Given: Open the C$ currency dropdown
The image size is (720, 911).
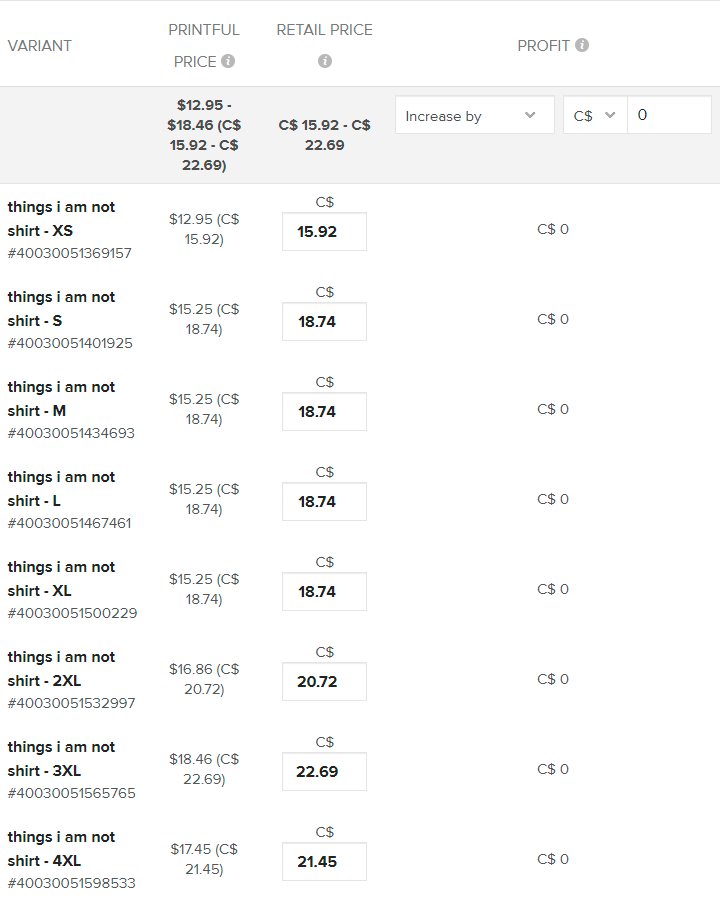Looking at the screenshot, I should pos(595,115).
